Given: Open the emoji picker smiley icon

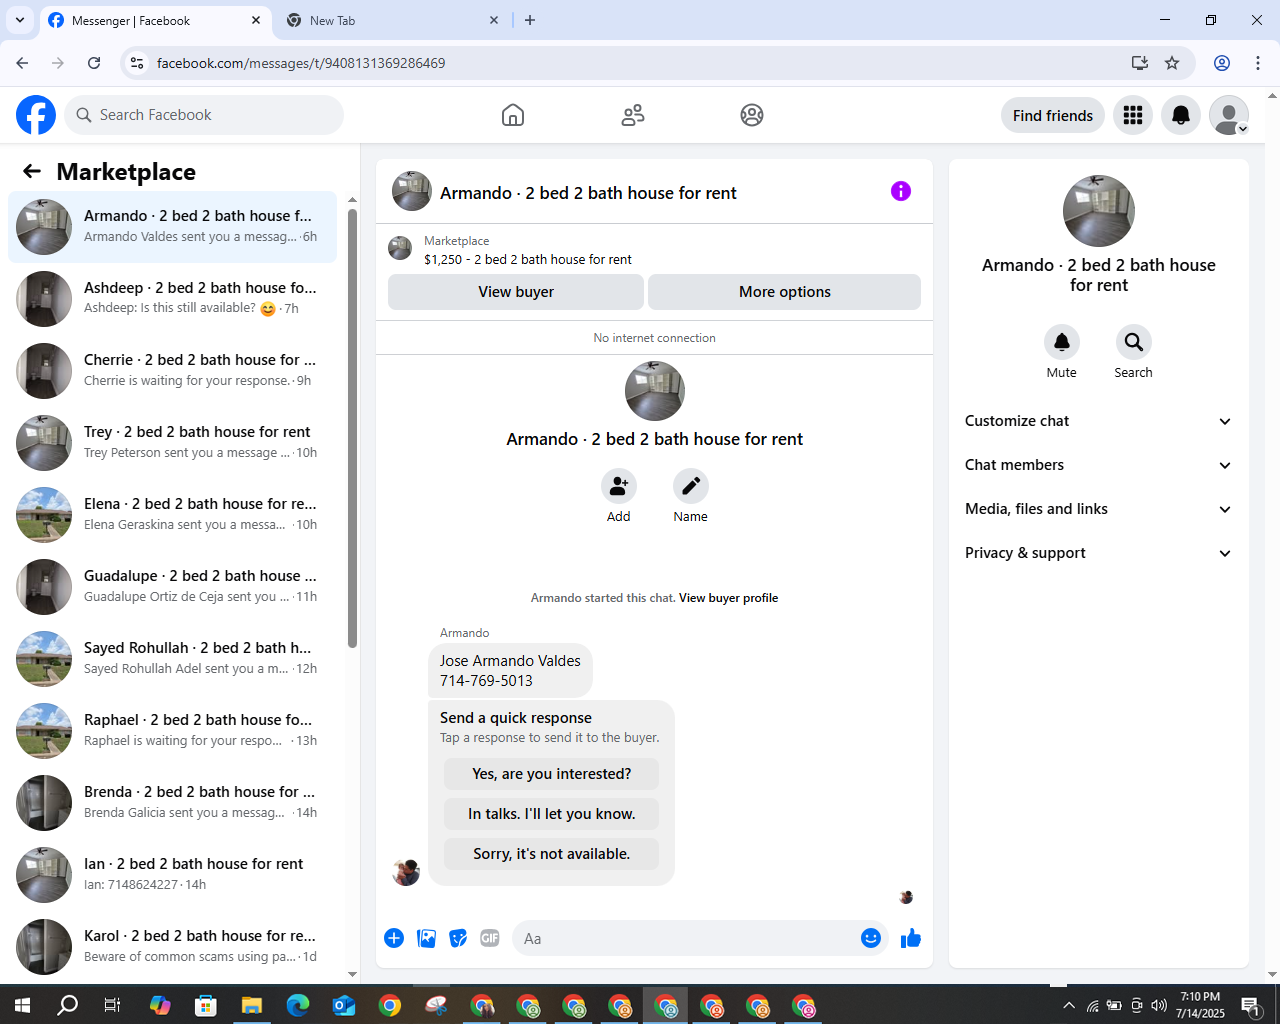Looking at the screenshot, I should (871, 938).
